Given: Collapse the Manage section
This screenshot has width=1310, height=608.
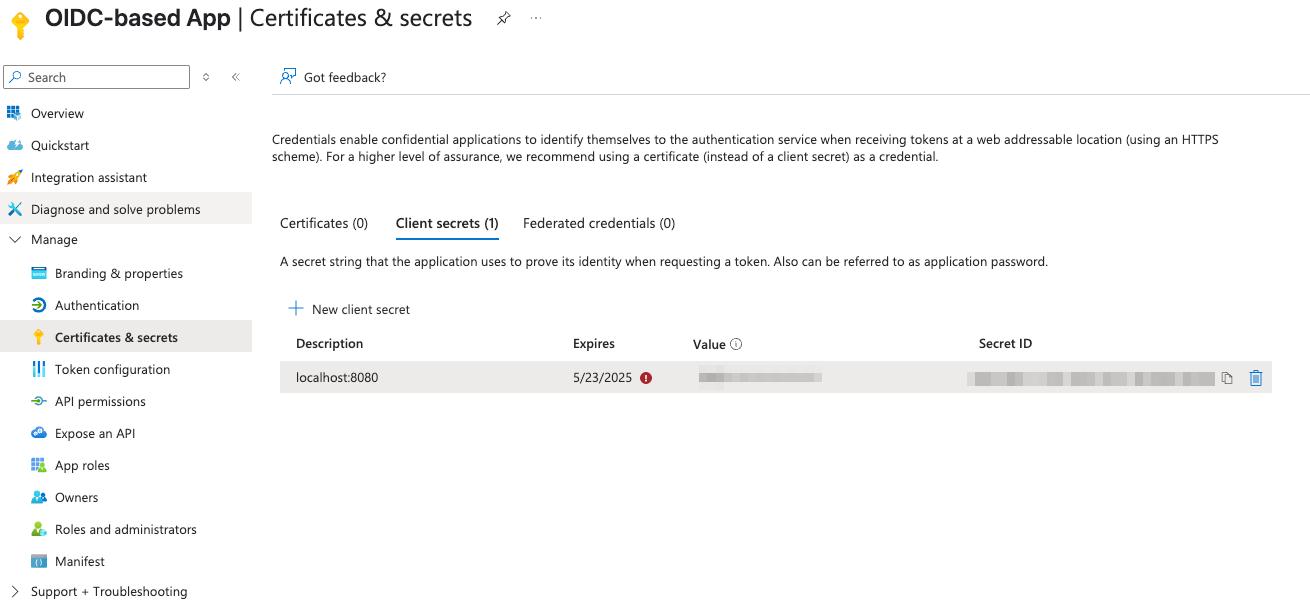Looking at the screenshot, I should [15, 240].
